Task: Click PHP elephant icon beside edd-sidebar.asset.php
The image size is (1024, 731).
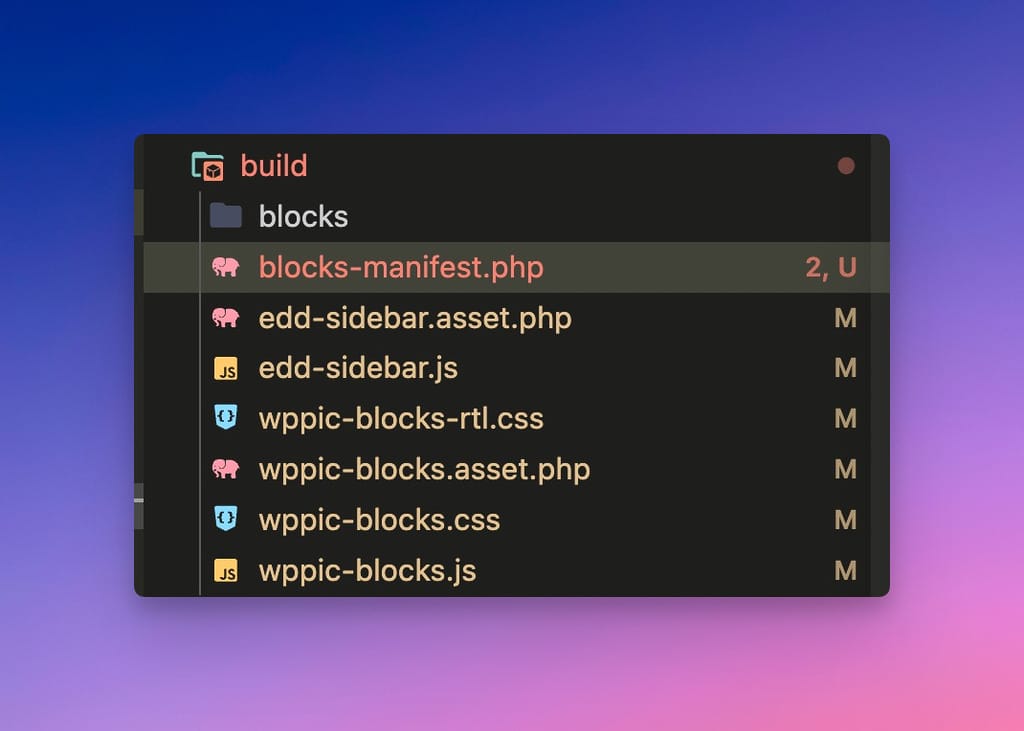Action: coord(226,318)
